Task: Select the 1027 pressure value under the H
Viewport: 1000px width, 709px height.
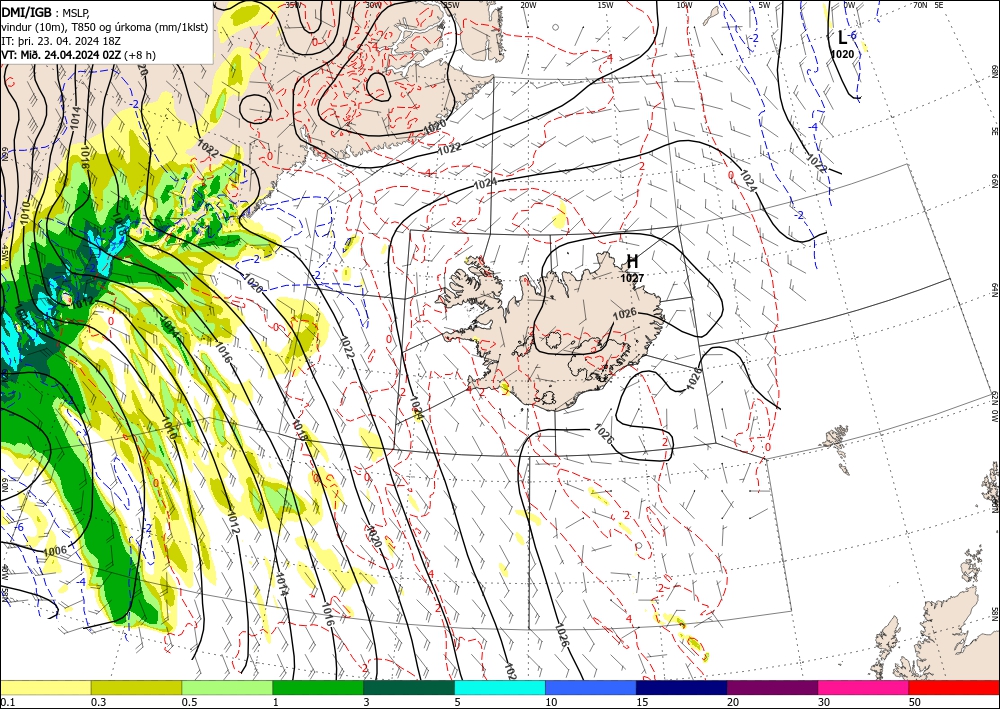Action: [x=632, y=278]
